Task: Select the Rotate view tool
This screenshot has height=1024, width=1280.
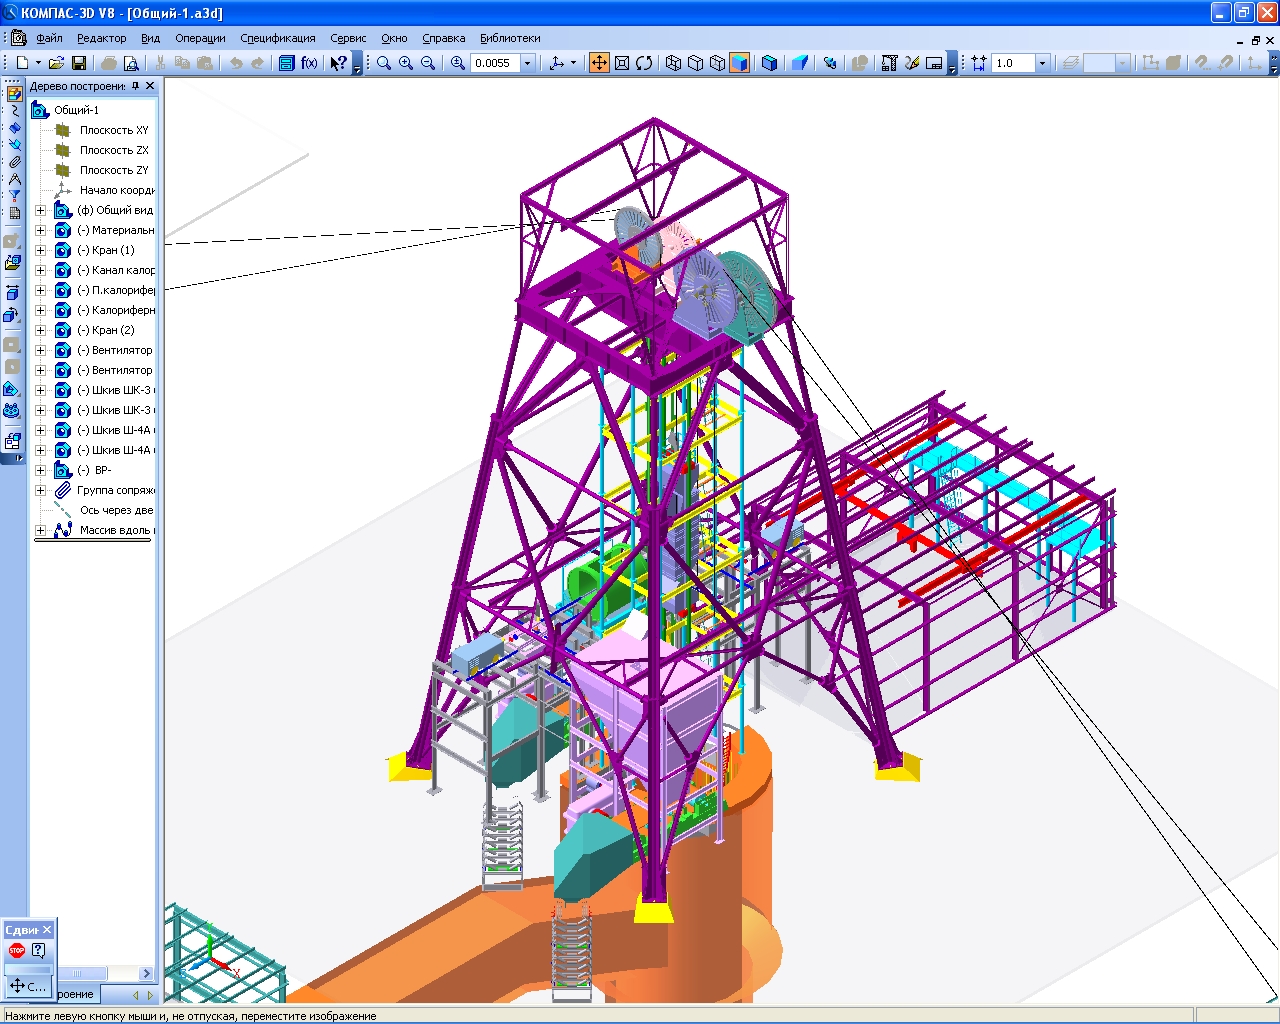Action: click(644, 63)
